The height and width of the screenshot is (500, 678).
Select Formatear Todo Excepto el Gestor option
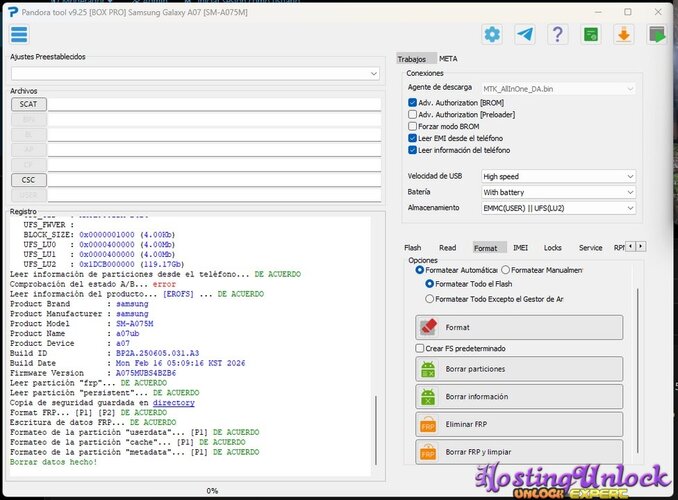pos(429,299)
